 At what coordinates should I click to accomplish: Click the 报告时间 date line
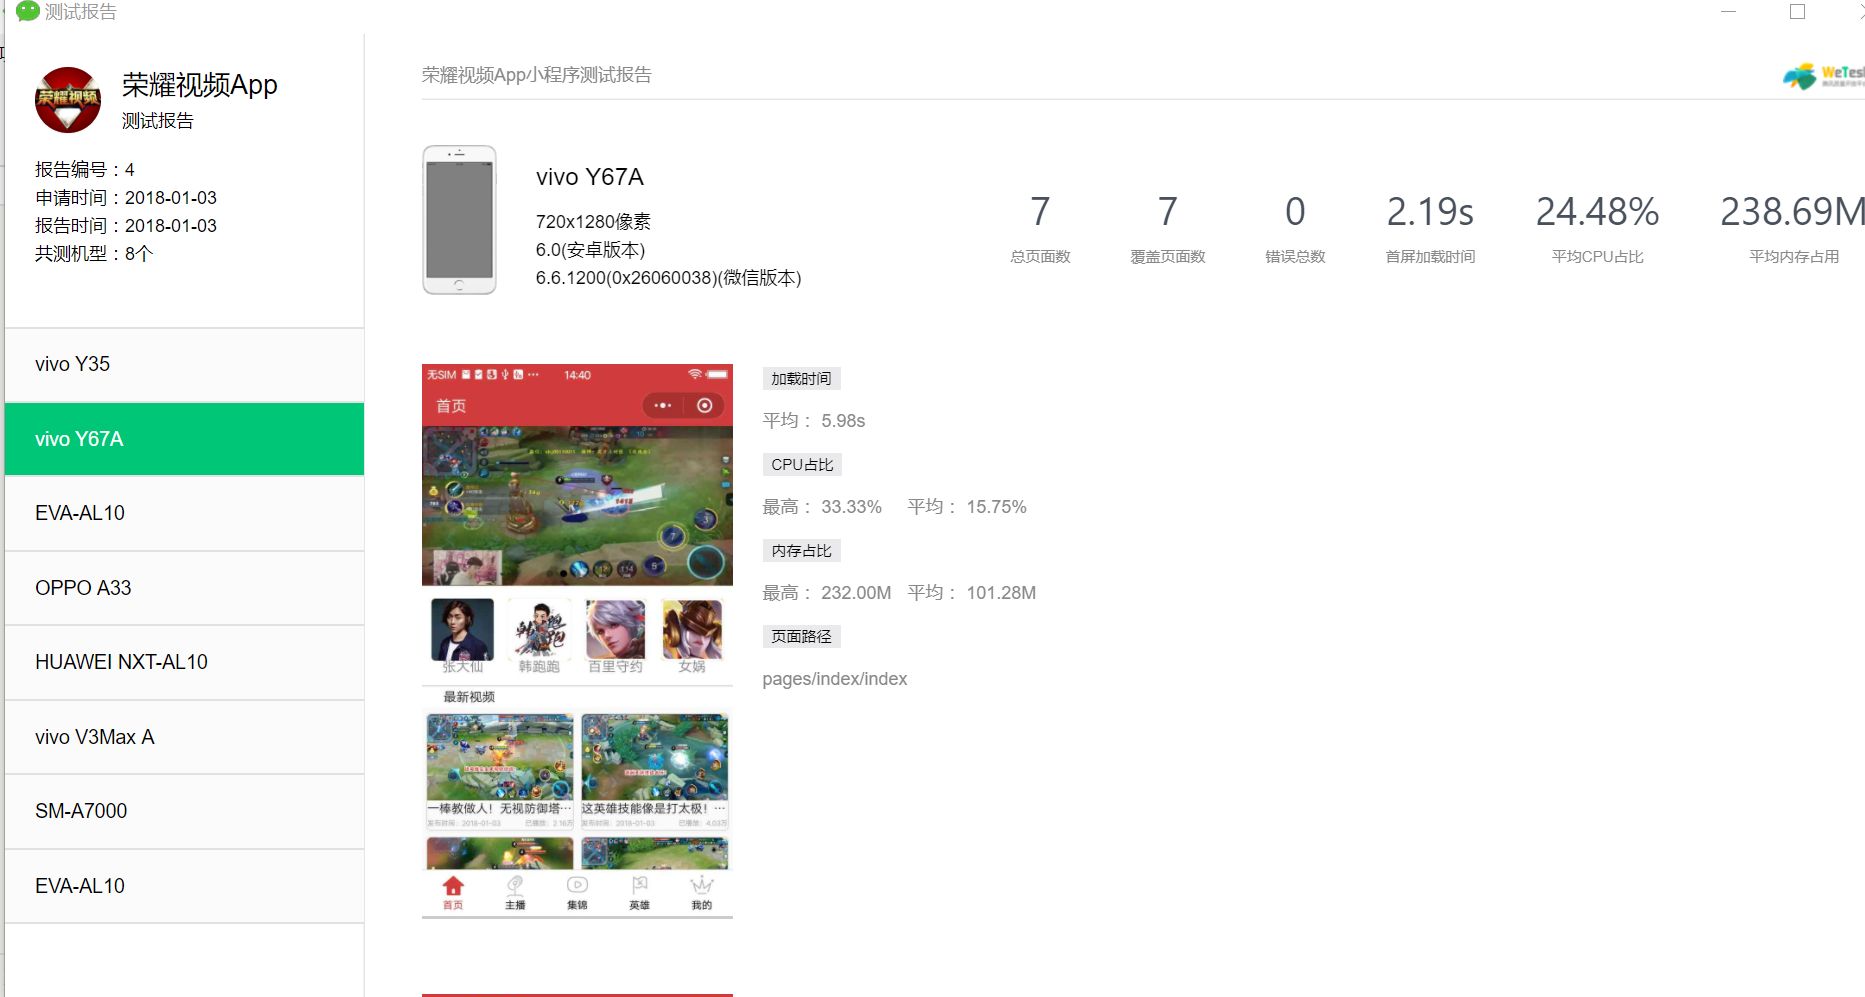coord(126,226)
